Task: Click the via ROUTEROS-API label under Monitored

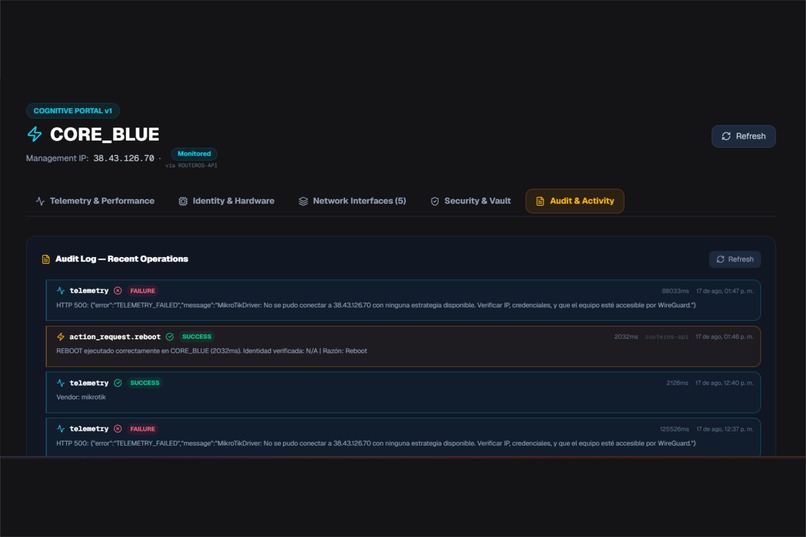Action: [x=191, y=165]
